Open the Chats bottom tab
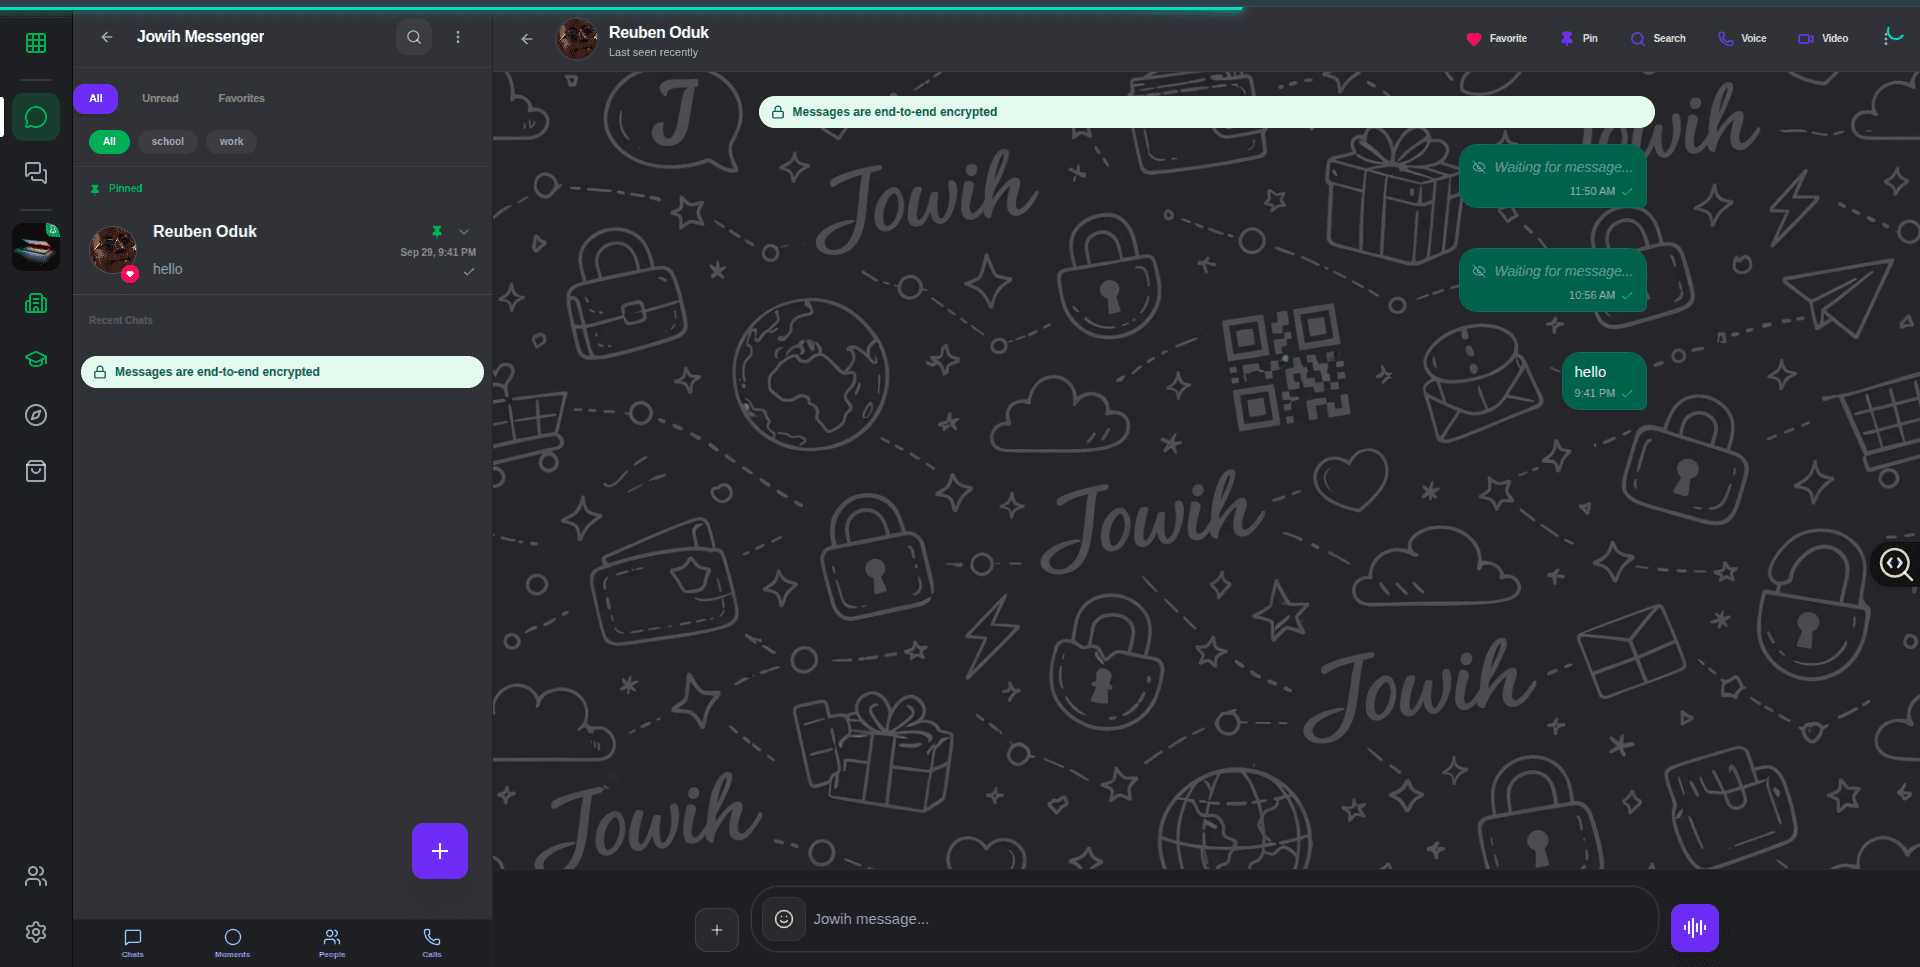 coord(133,943)
